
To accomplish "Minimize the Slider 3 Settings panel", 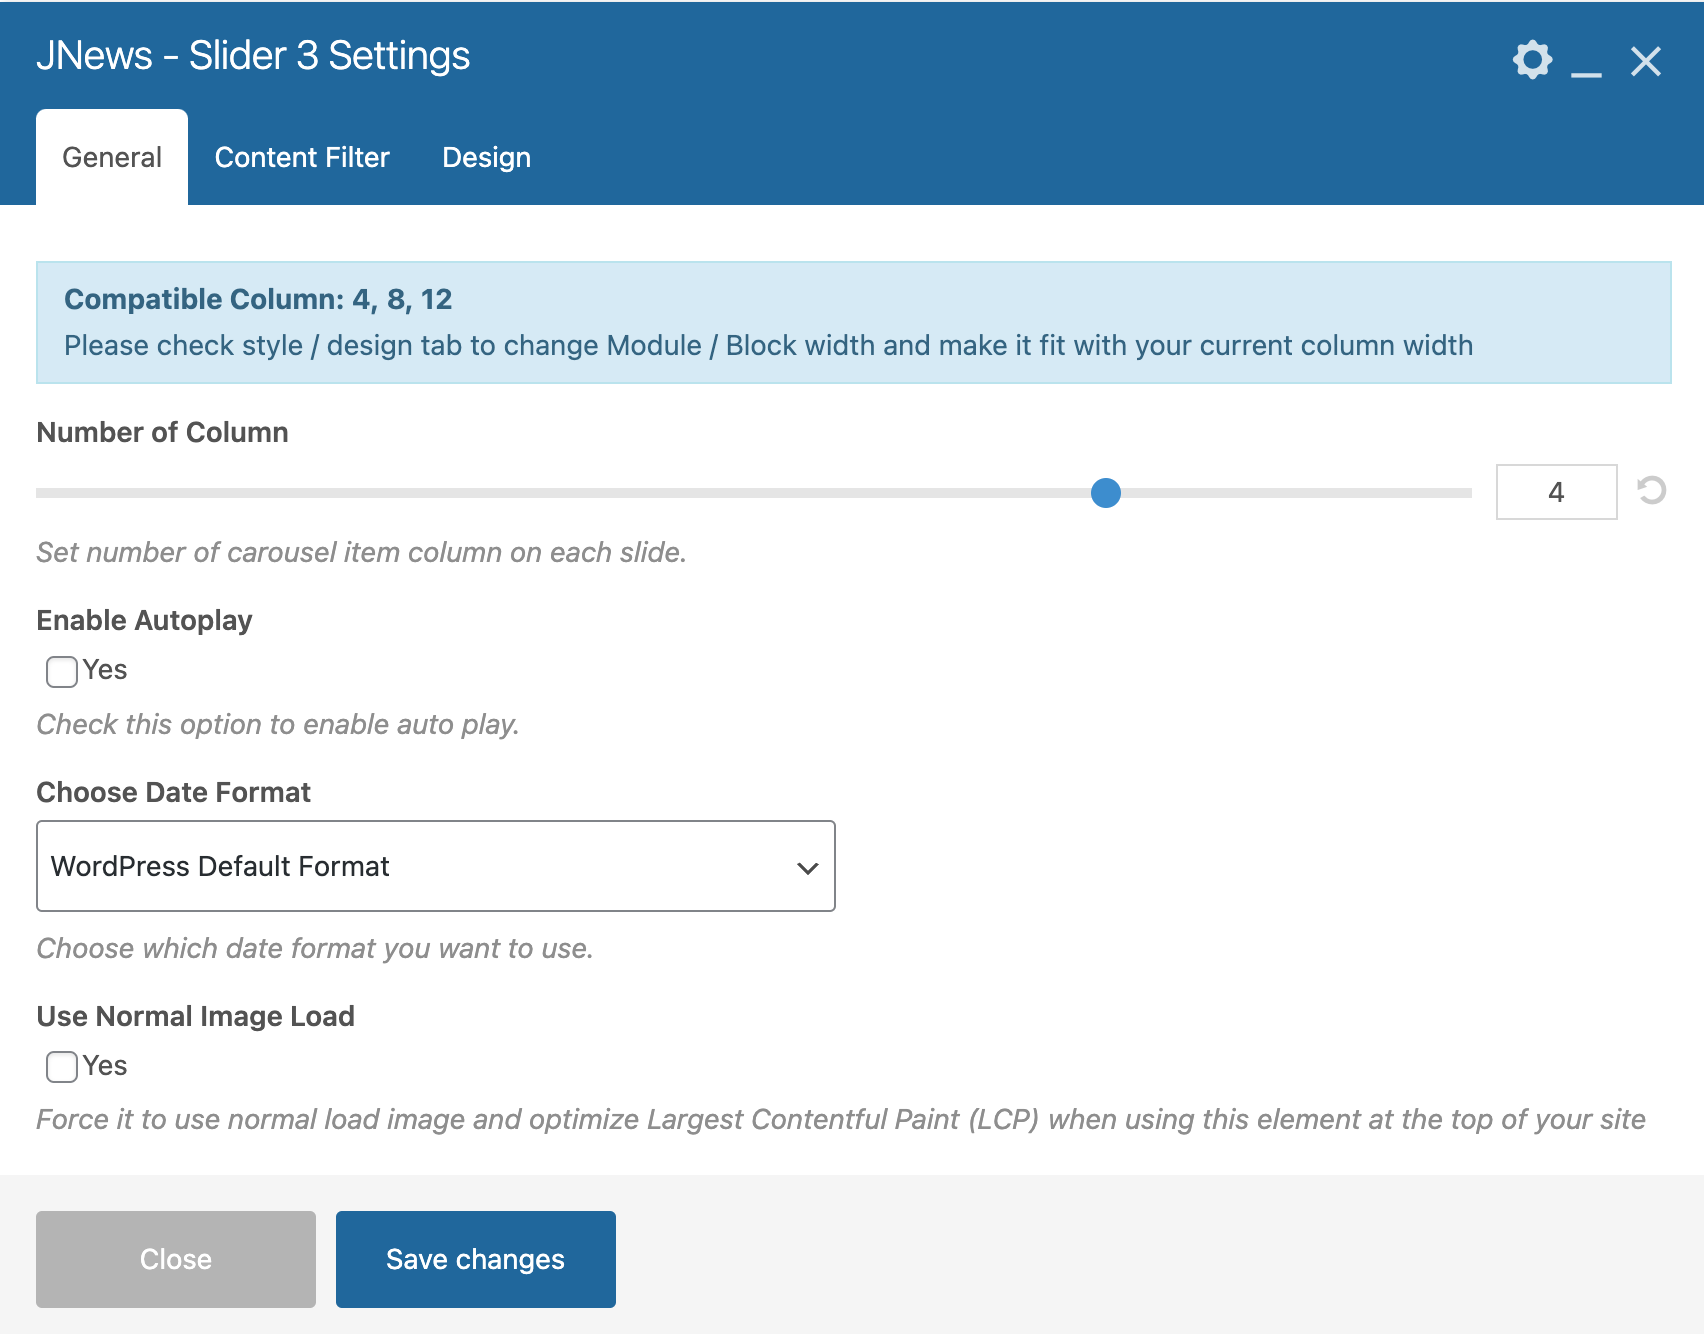I will click(x=1586, y=74).
